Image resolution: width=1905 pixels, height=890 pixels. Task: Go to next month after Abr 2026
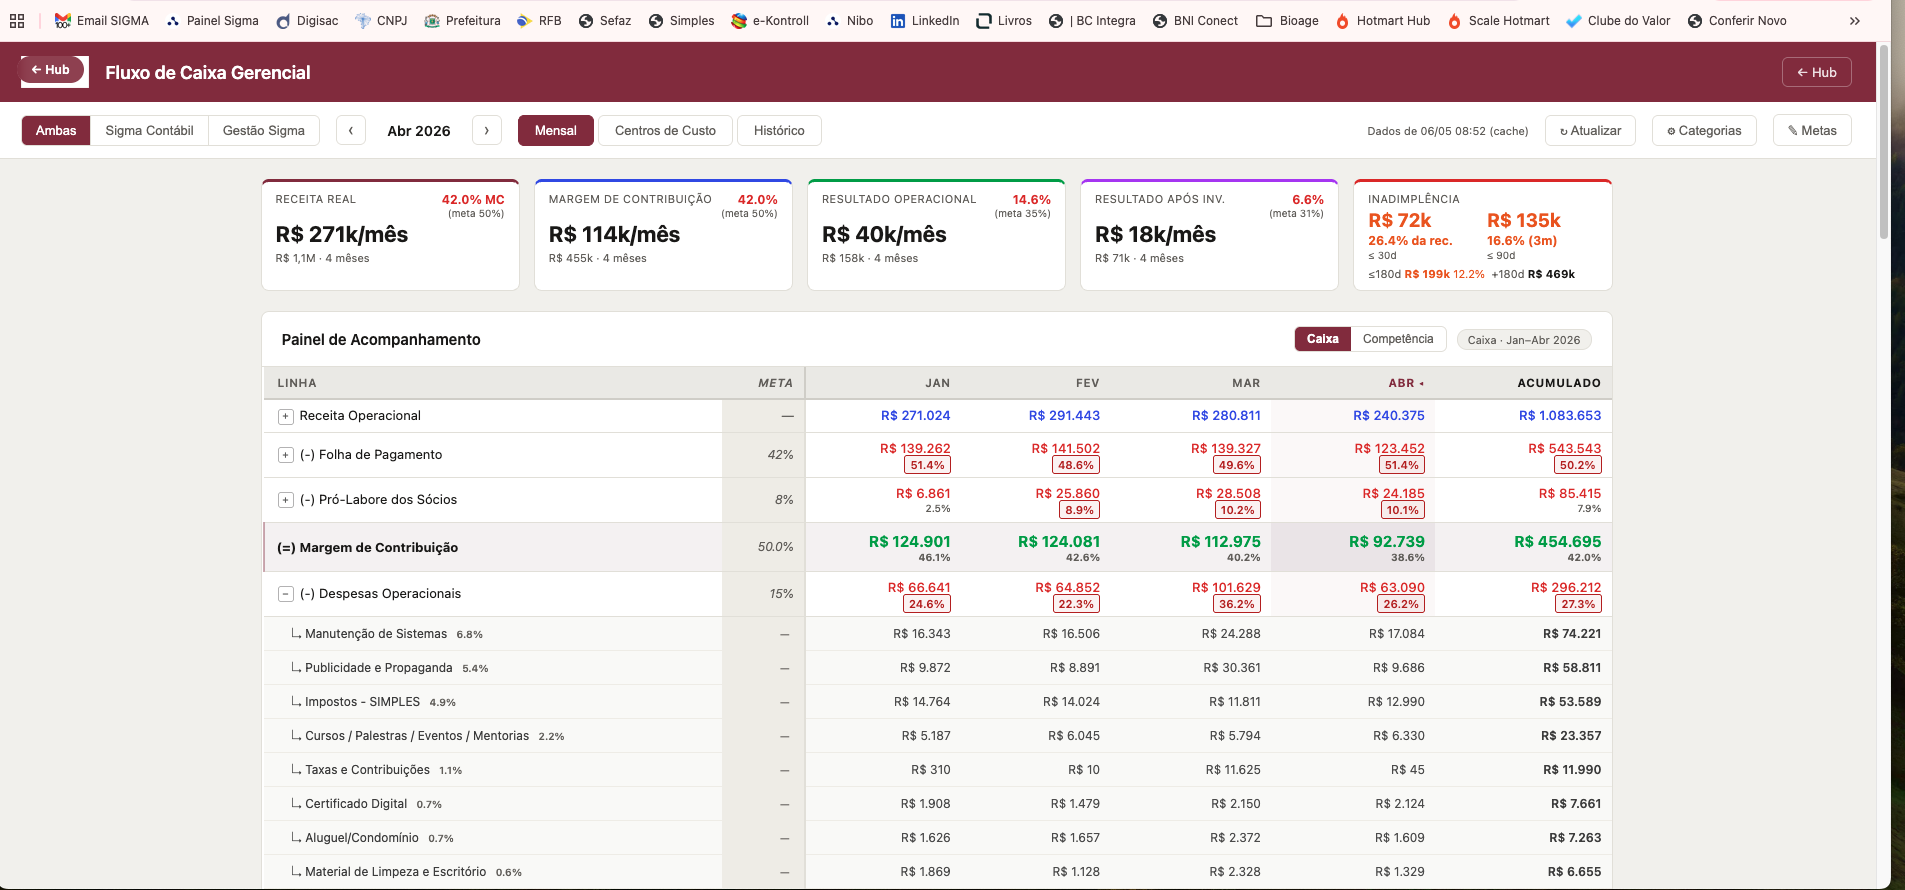[487, 131]
